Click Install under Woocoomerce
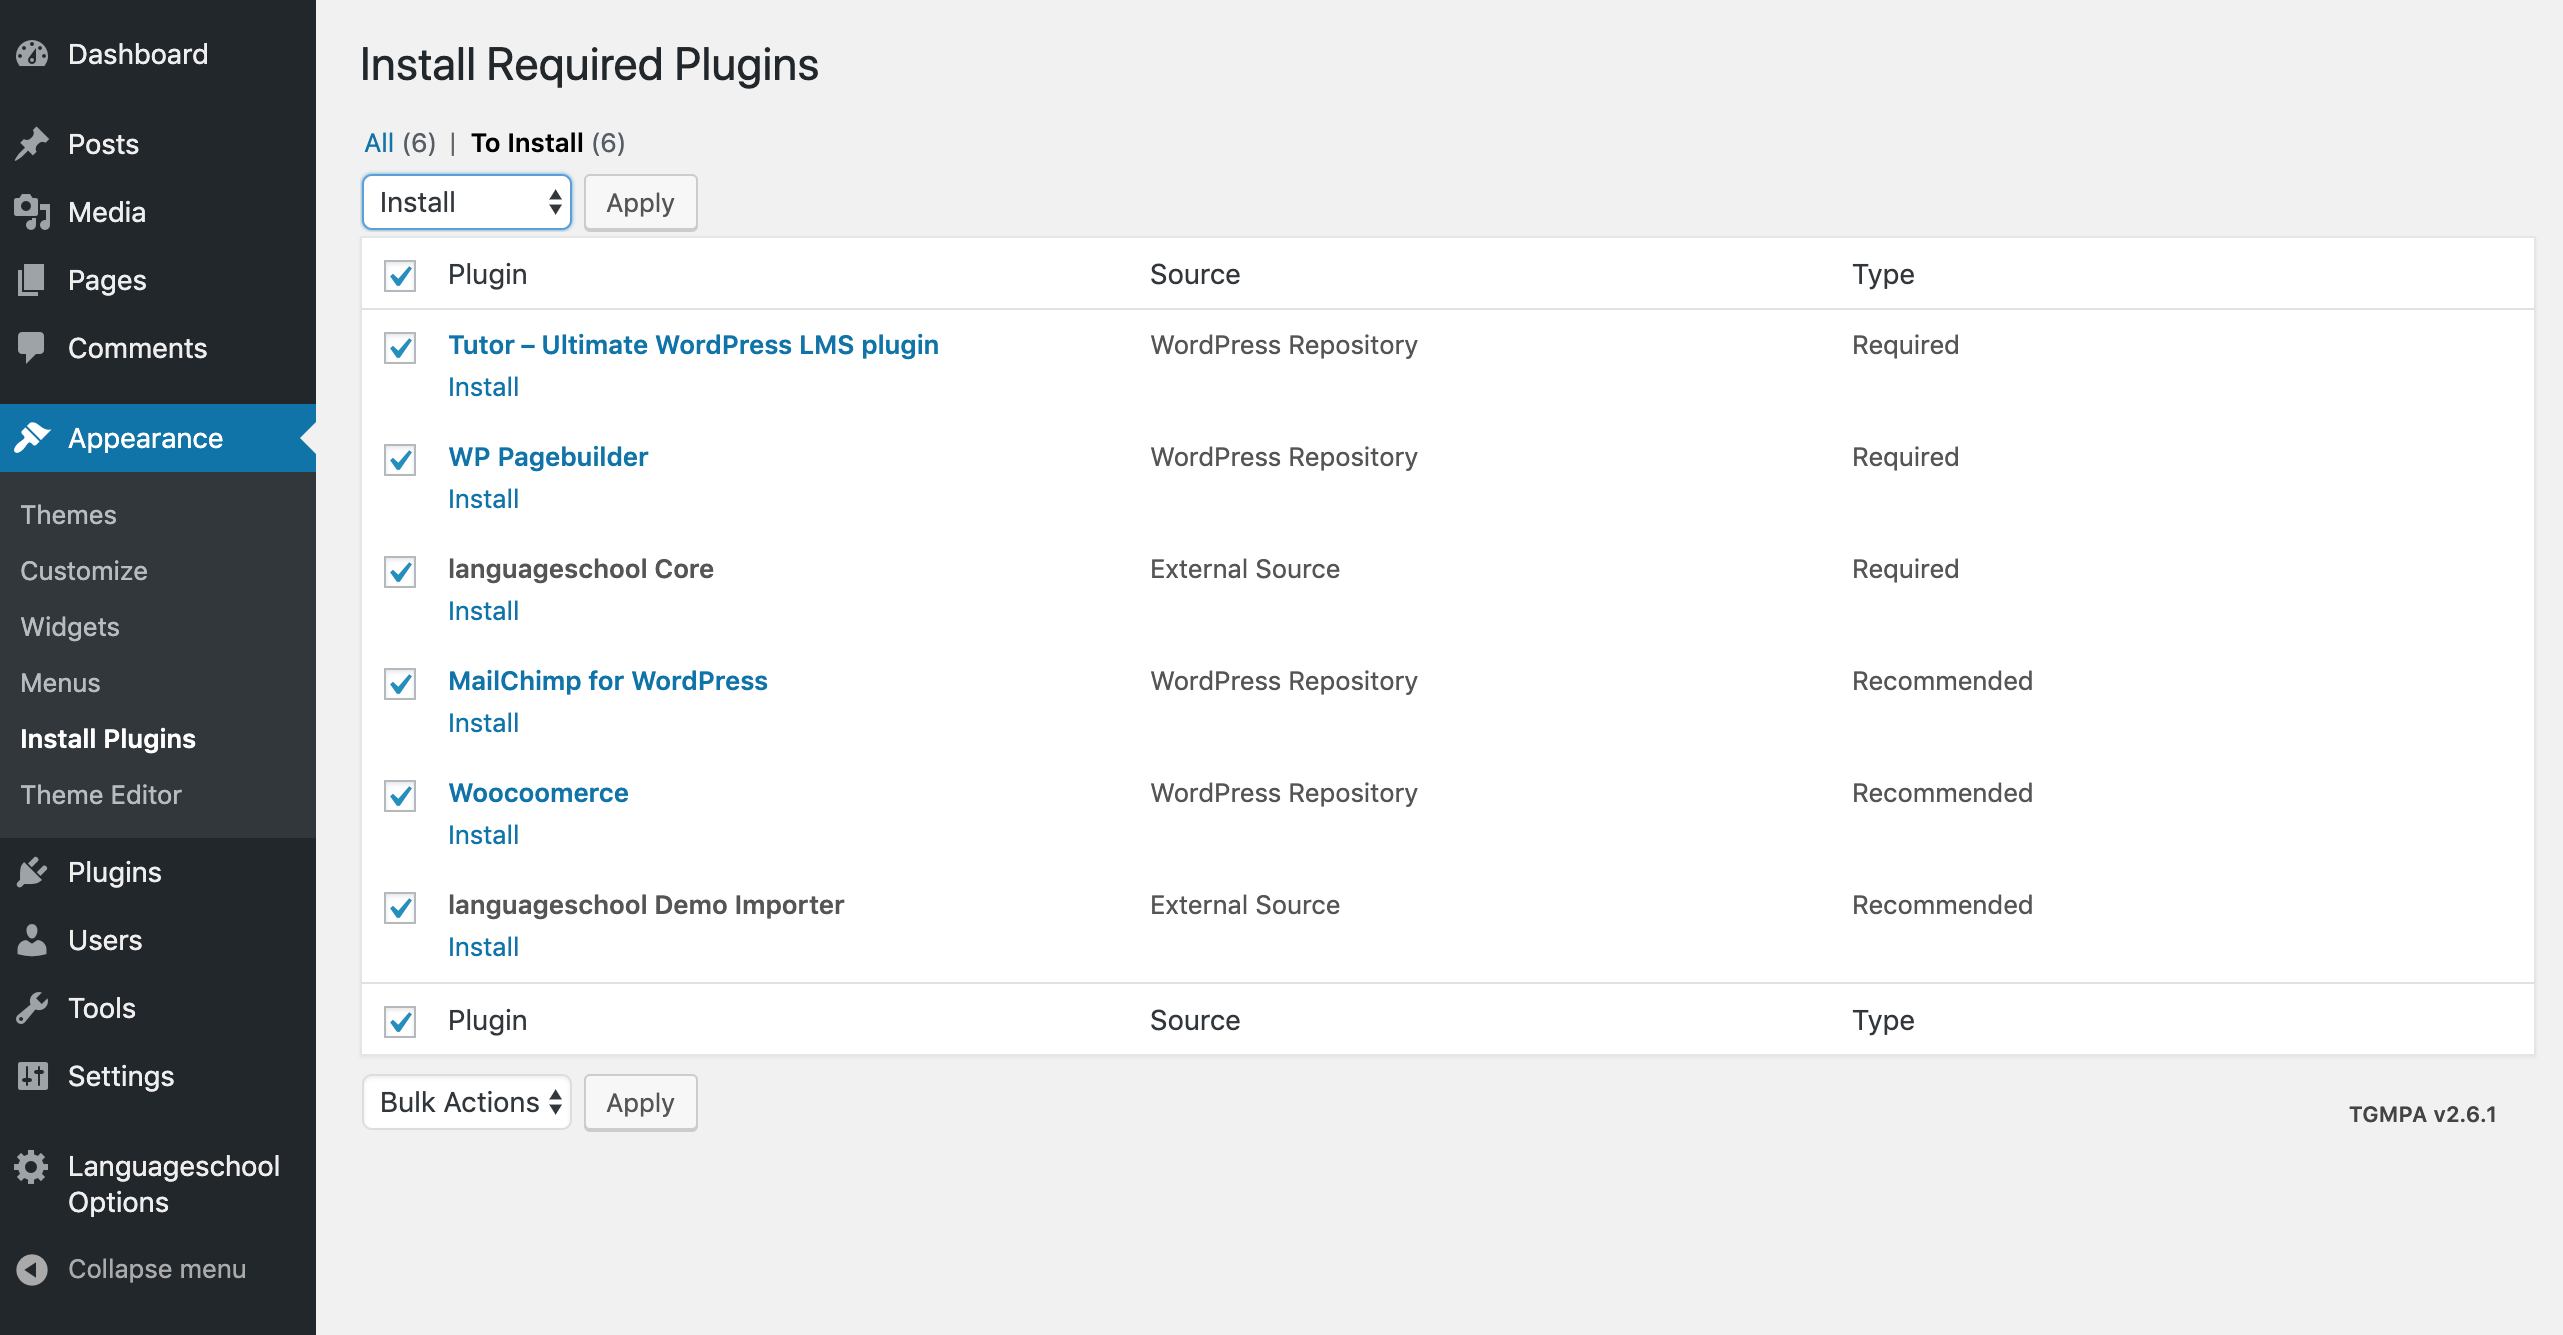The image size is (2563, 1335). tap(483, 835)
